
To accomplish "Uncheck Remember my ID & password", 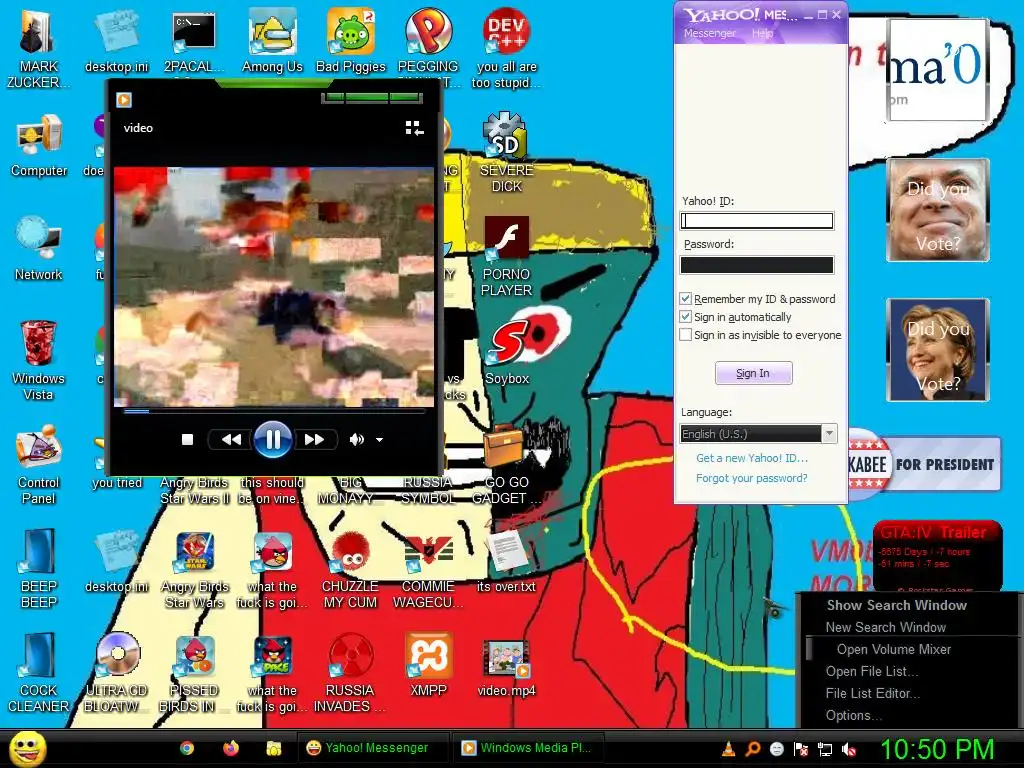I will pos(685,298).
